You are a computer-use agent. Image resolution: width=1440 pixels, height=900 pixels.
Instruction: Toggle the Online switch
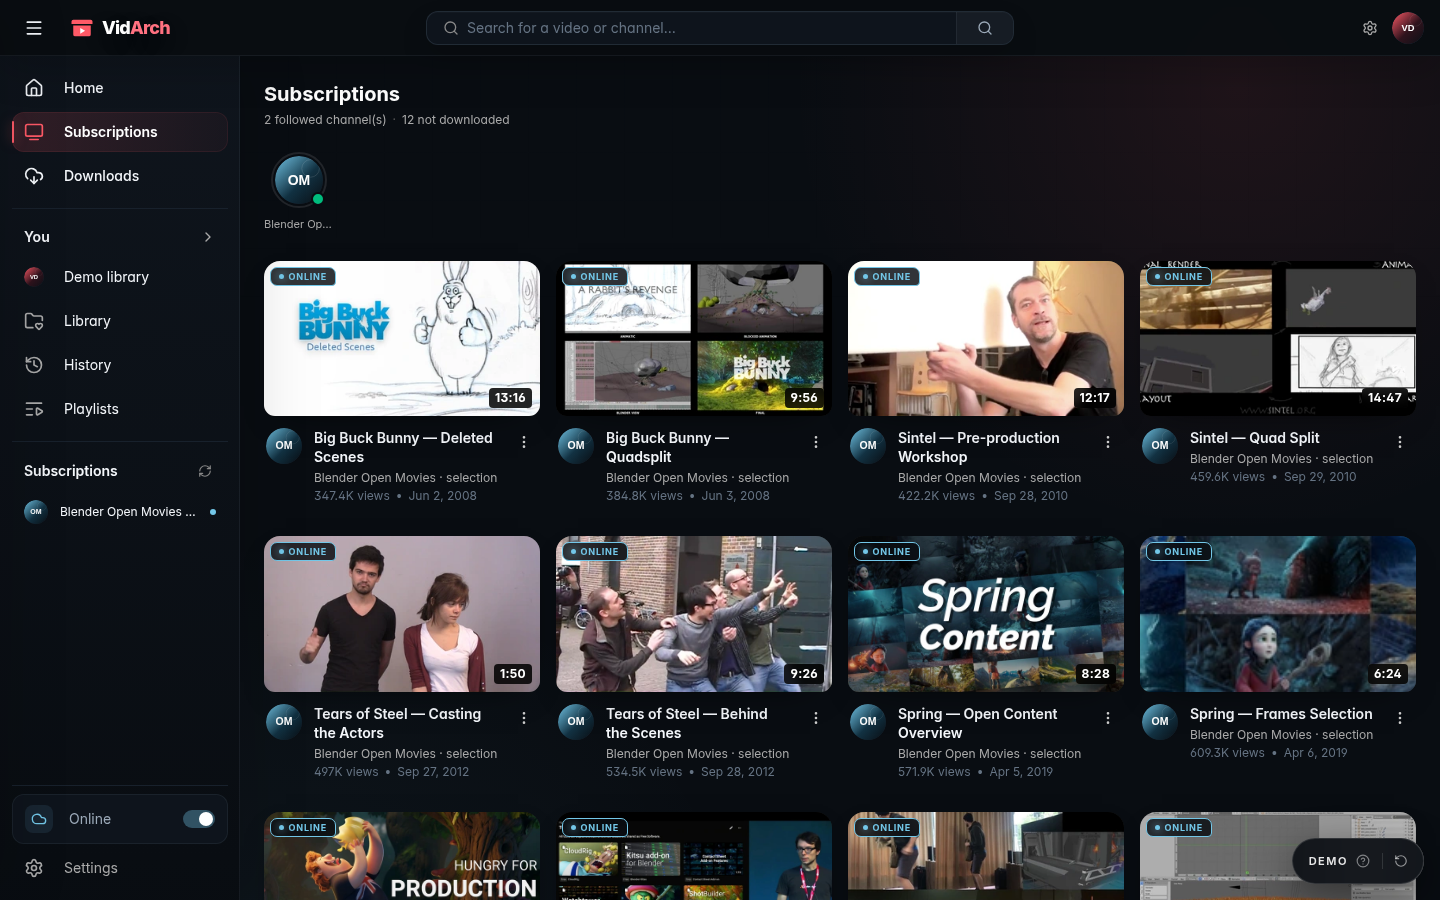coord(199,819)
